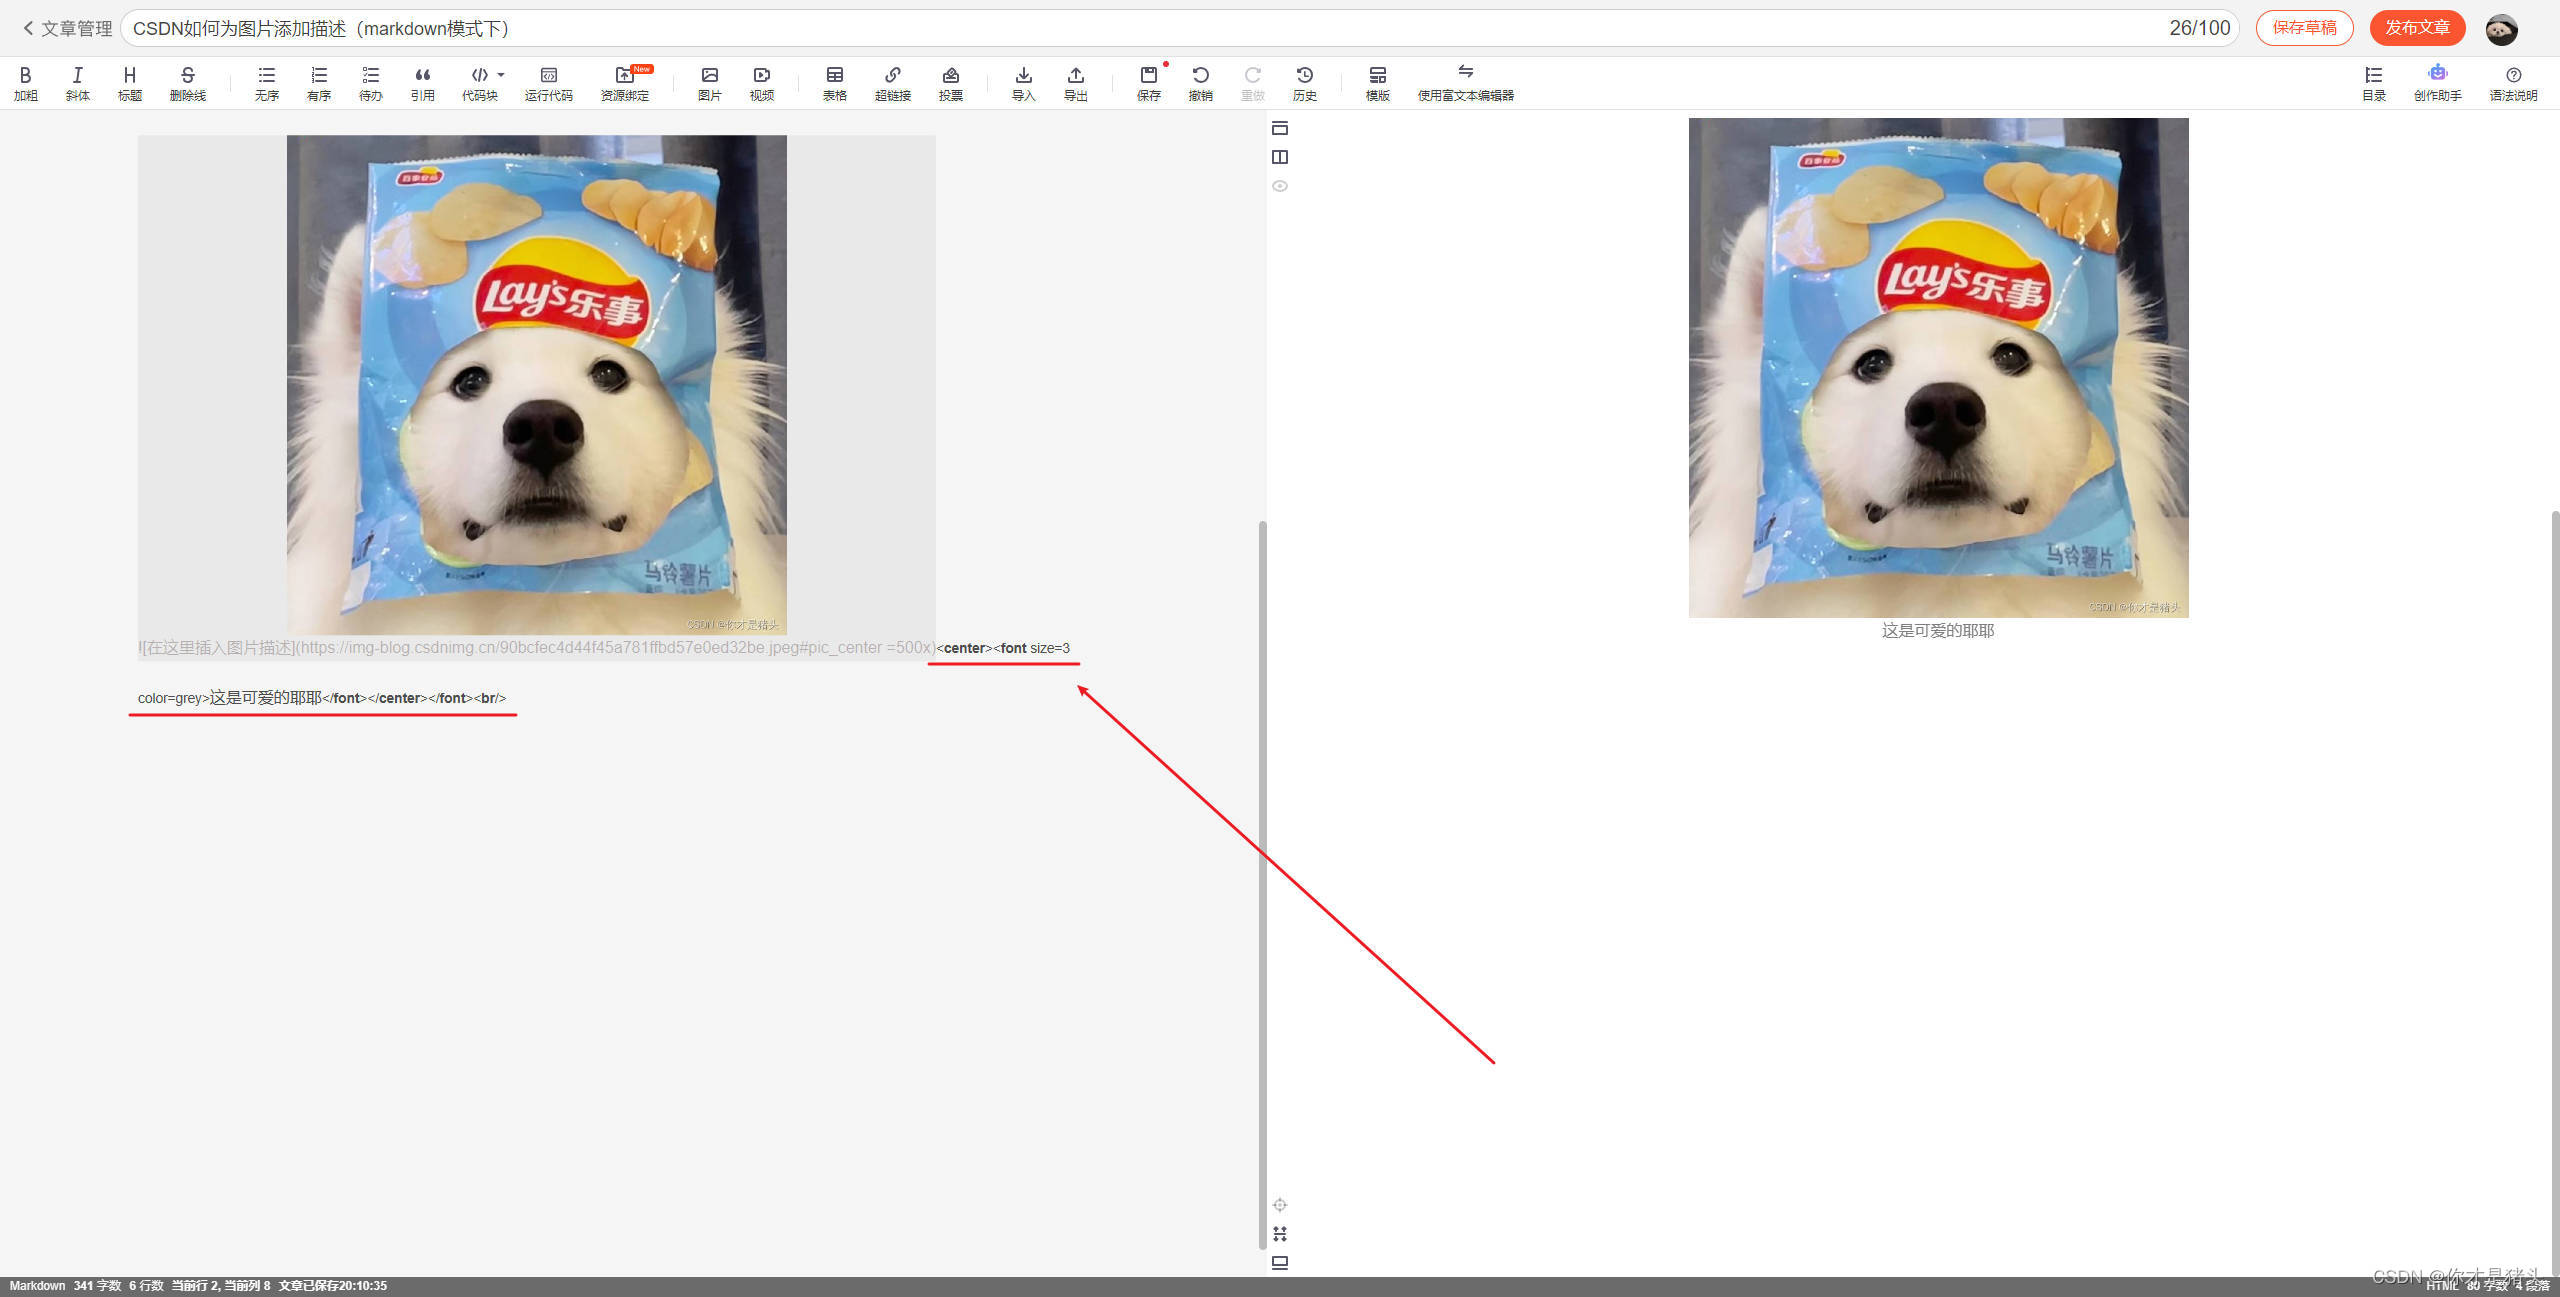
Task: Redo the change (重做)
Action: tap(1253, 83)
